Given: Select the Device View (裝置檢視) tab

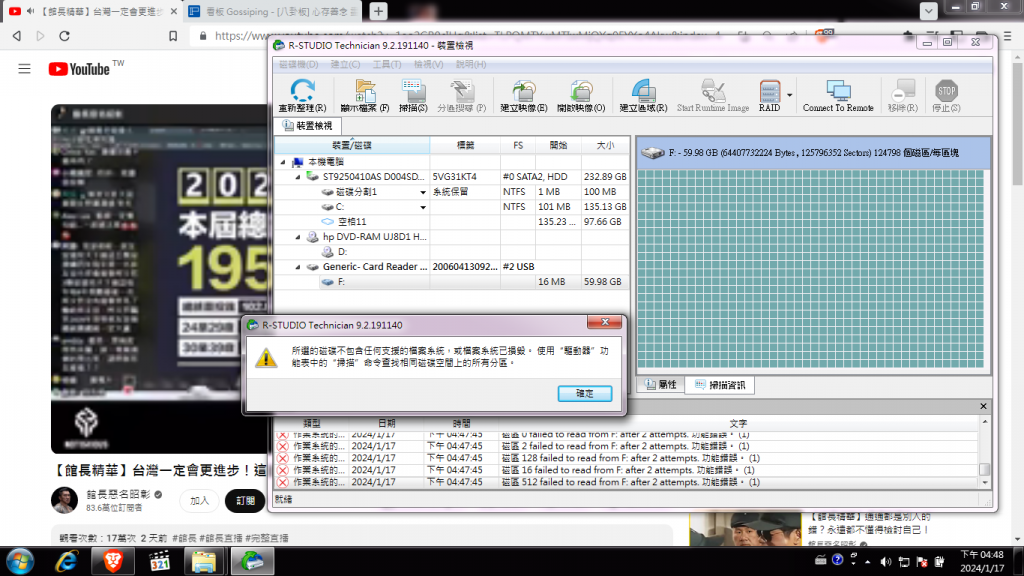Looking at the screenshot, I should 308,125.
